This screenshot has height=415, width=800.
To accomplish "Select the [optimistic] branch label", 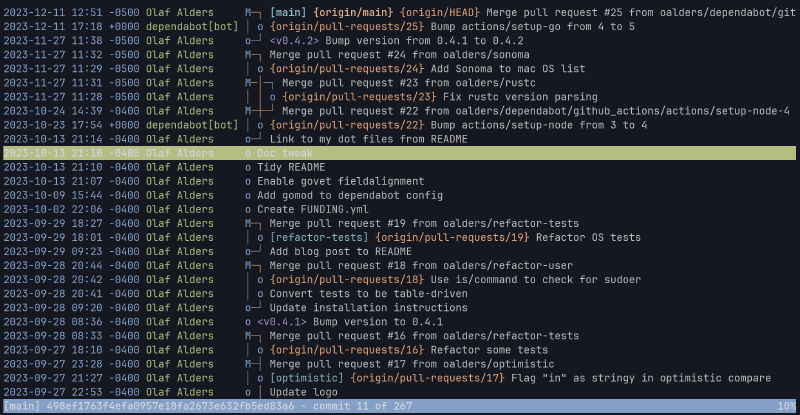I will click(x=306, y=378).
